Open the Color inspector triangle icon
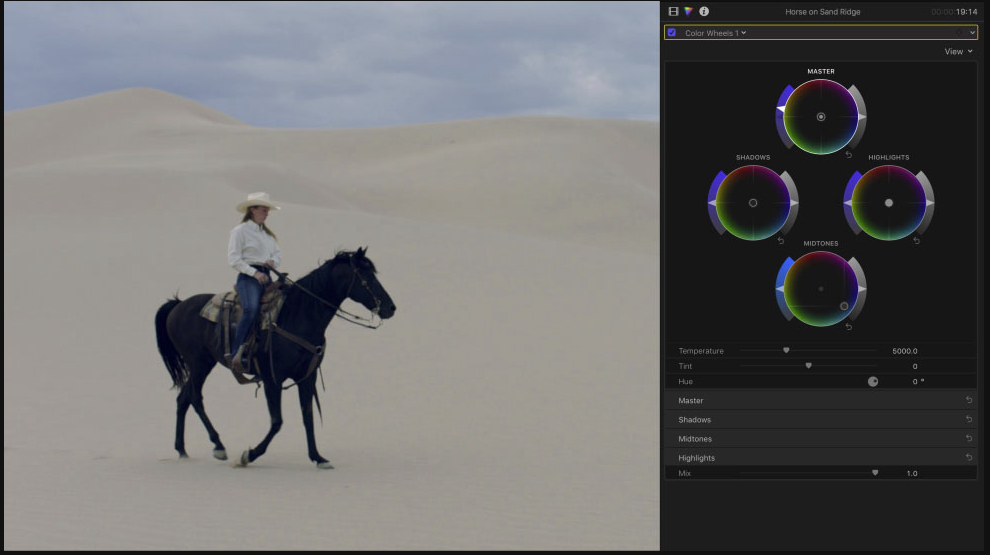This screenshot has height=555, width=990. click(688, 11)
